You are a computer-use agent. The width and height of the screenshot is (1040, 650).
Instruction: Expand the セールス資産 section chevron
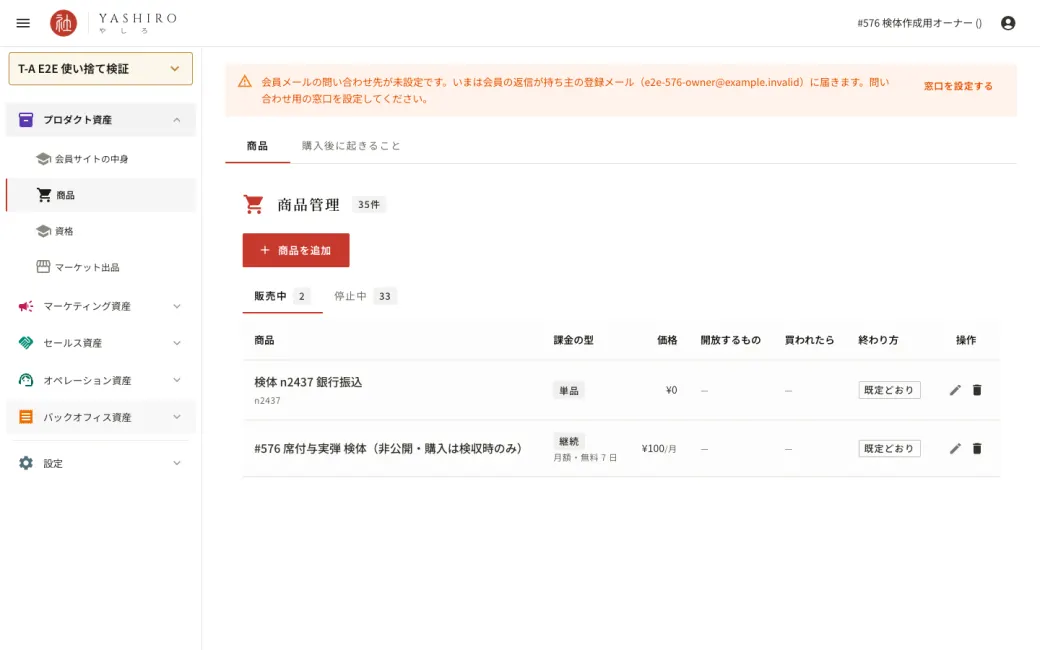point(176,343)
